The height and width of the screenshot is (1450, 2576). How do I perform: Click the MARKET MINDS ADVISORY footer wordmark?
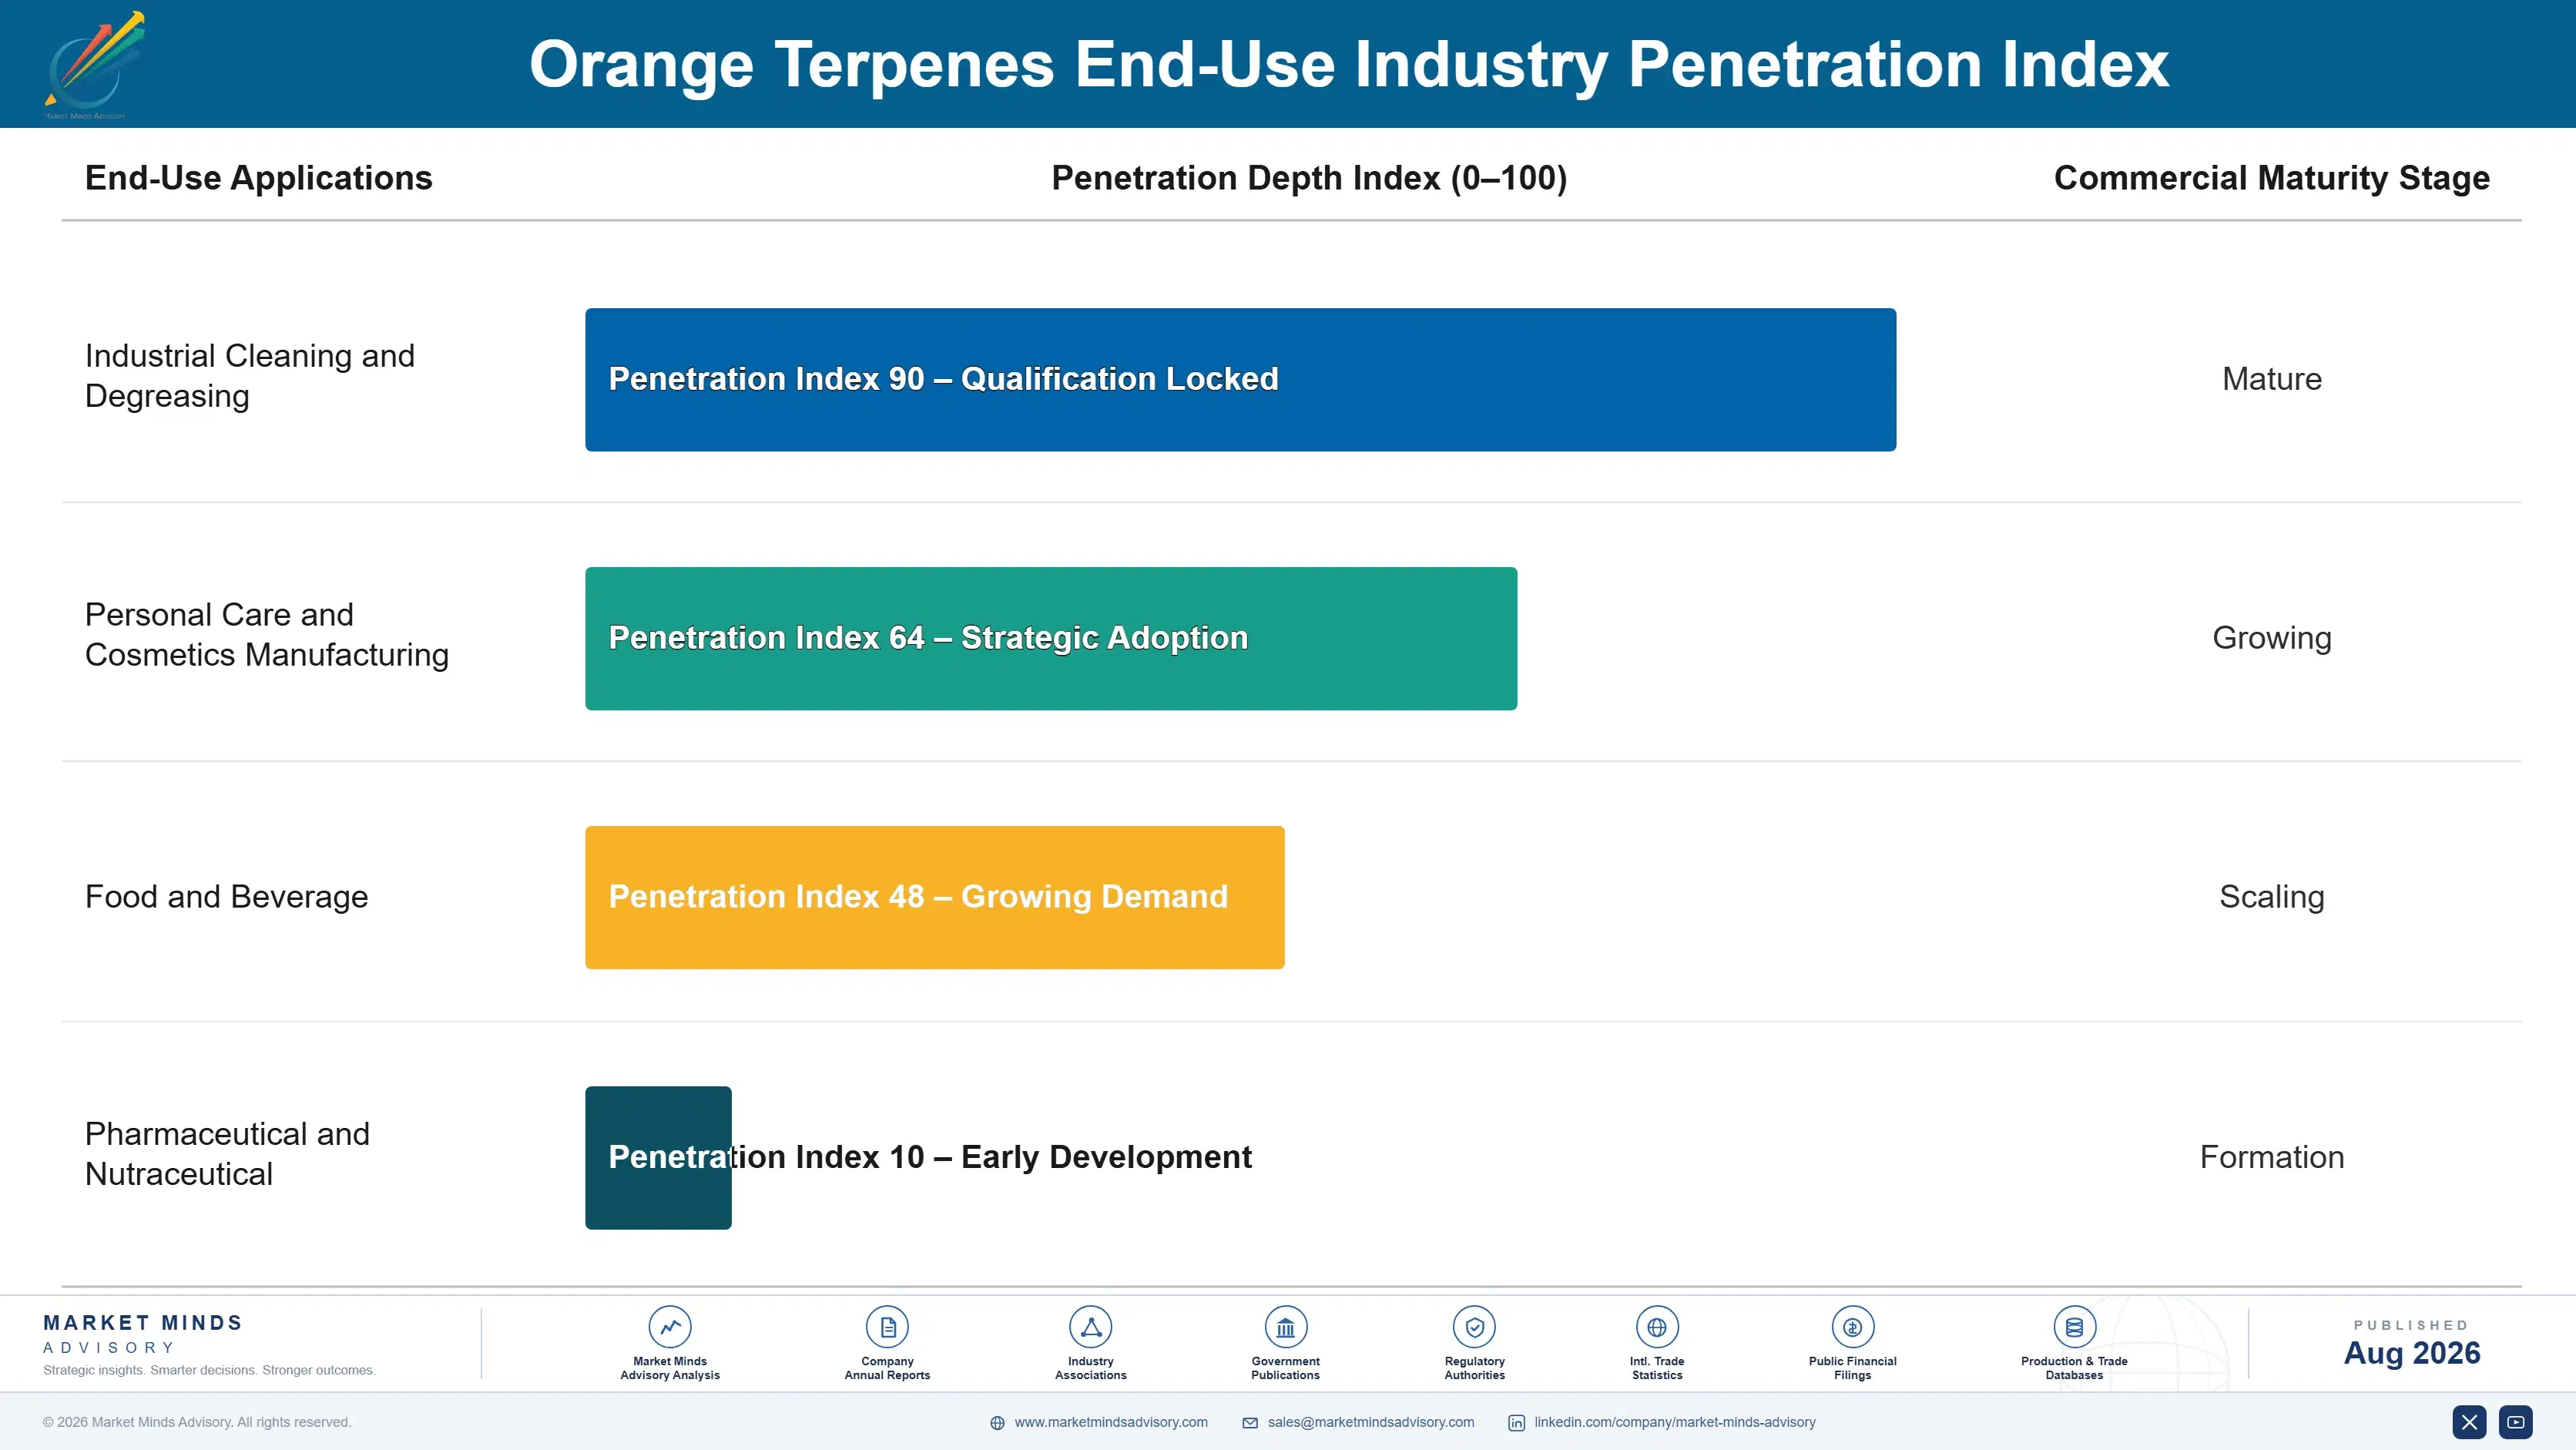[x=143, y=1334]
